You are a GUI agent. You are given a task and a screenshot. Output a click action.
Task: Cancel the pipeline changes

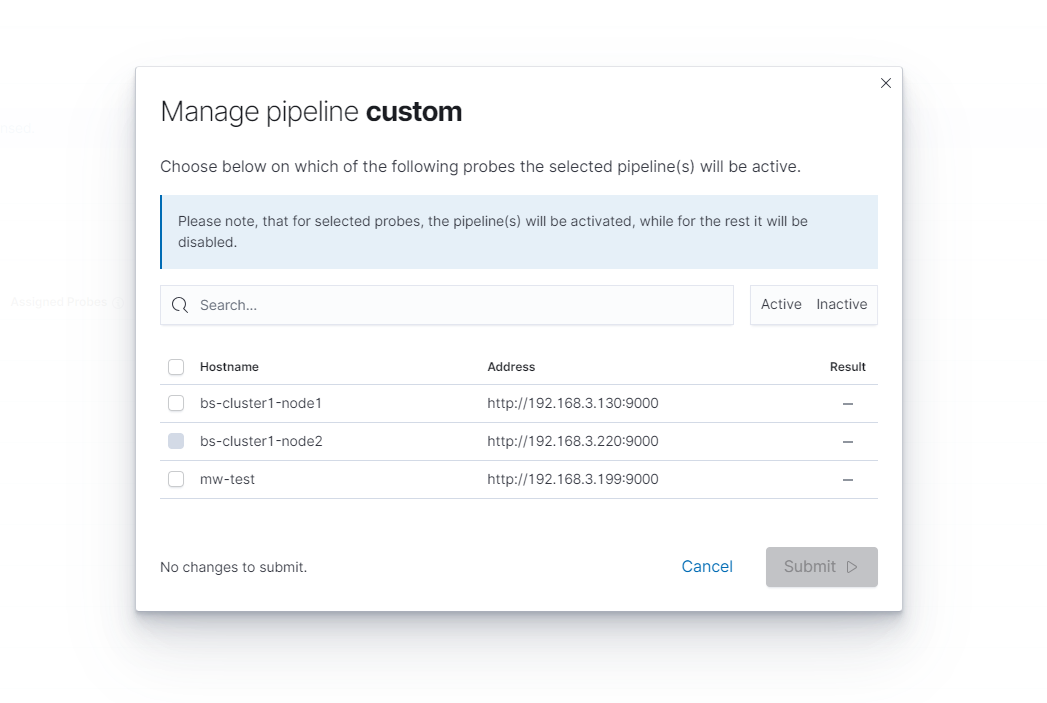pyautogui.click(x=707, y=567)
